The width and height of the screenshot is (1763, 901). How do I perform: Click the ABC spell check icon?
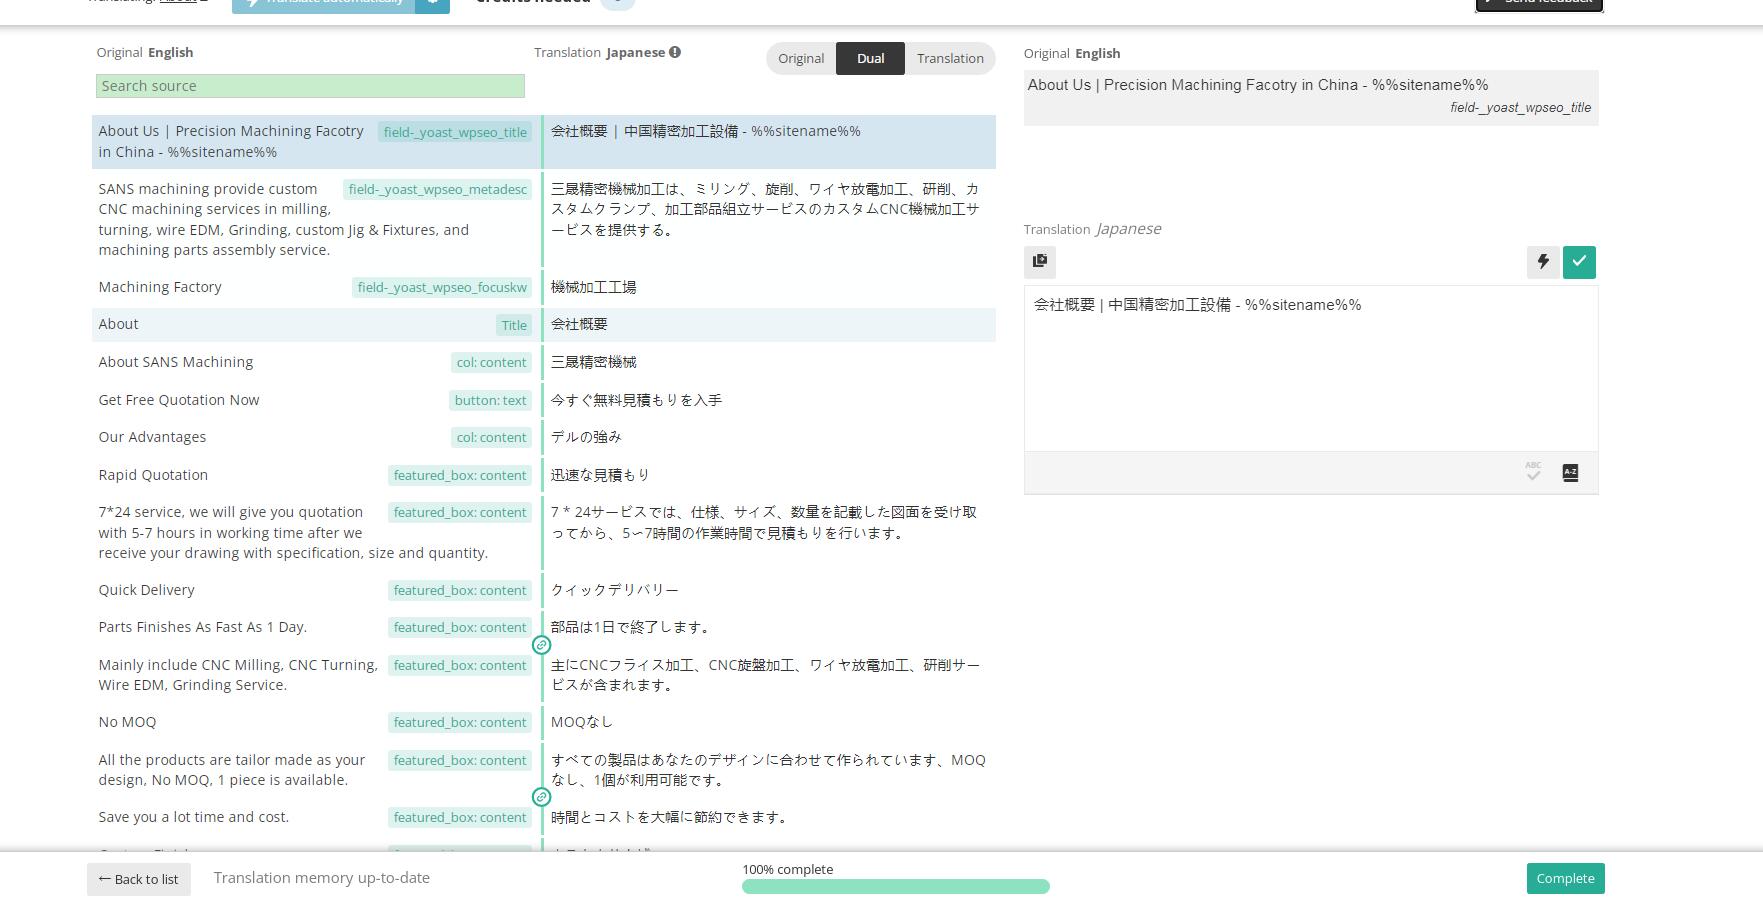1533,472
